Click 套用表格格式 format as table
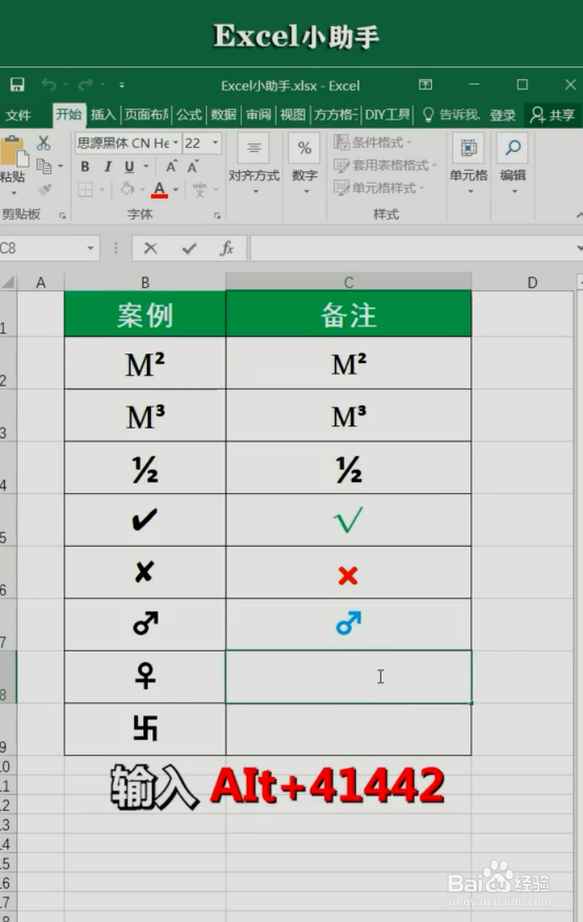Viewport: 583px width, 922px height. point(386,165)
